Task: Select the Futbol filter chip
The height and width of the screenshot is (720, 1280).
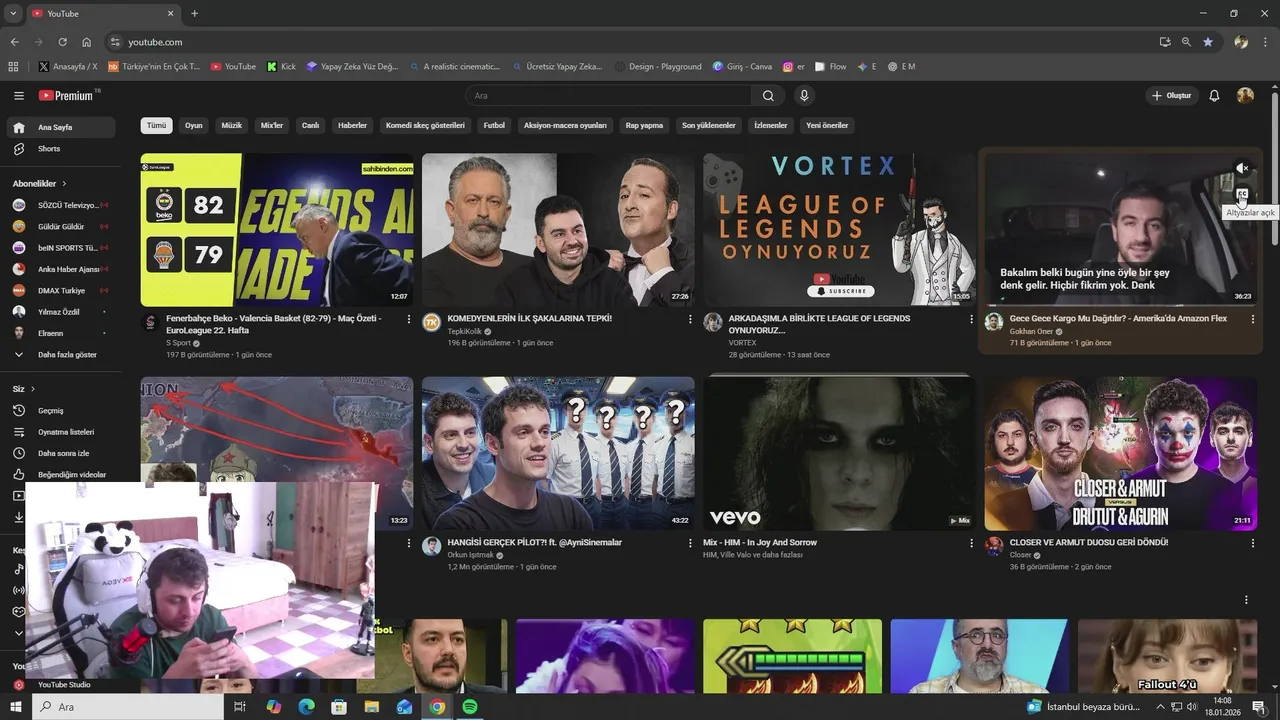Action: tap(494, 126)
